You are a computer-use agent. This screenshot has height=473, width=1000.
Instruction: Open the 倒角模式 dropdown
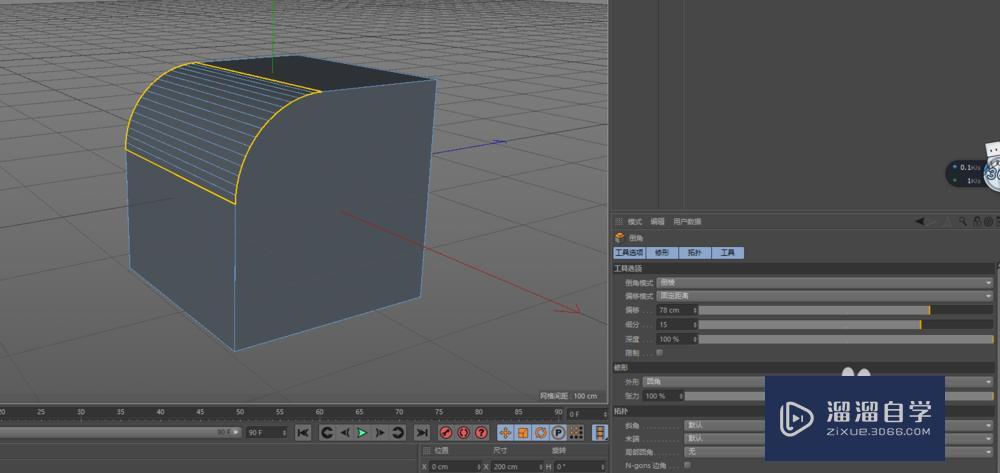coord(825,282)
